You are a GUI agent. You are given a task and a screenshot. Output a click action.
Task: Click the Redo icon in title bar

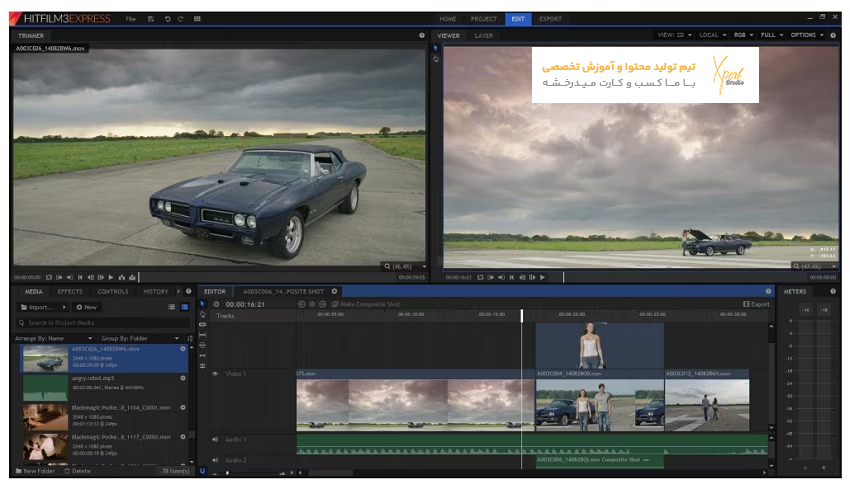(x=181, y=19)
